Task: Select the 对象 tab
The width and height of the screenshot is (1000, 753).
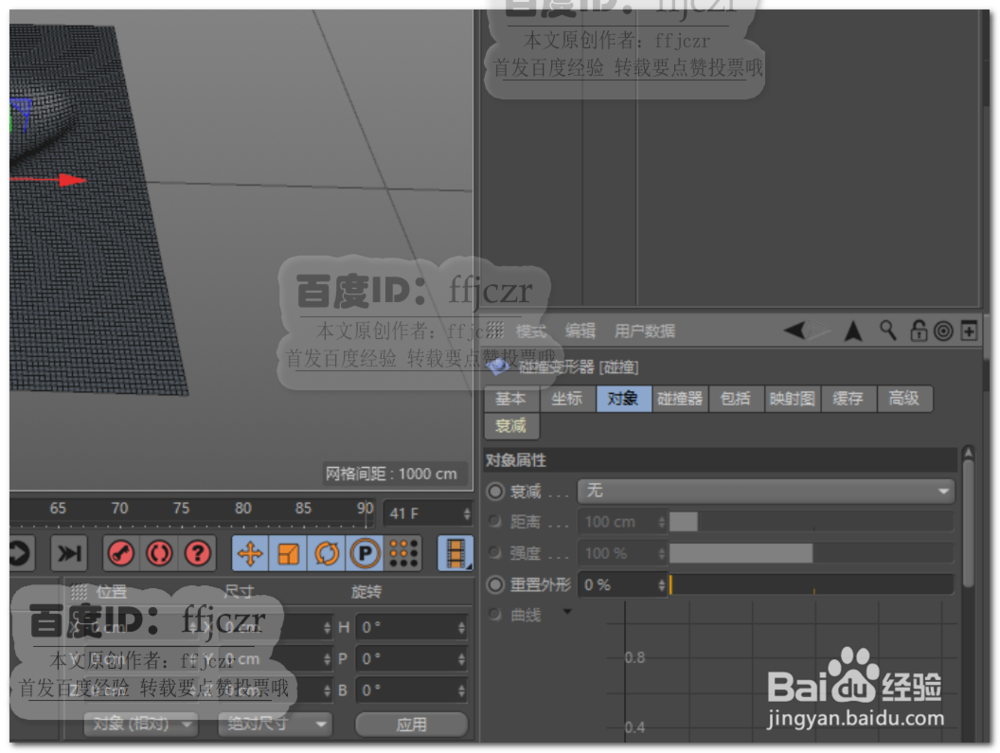Action: (x=623, y=398)
